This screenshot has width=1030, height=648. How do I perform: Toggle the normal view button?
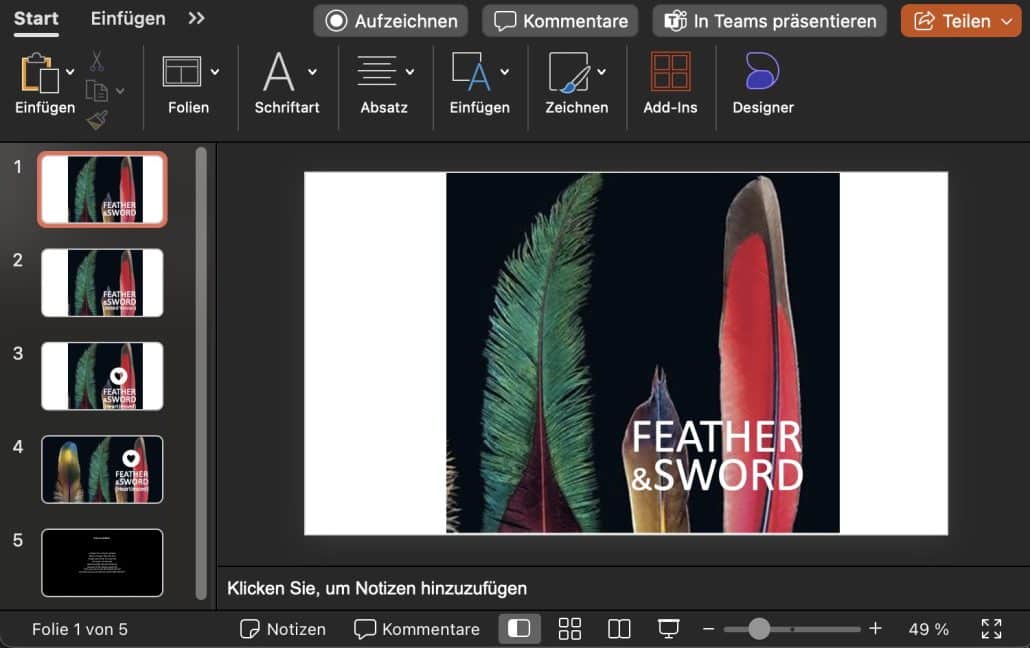[519, 629]
